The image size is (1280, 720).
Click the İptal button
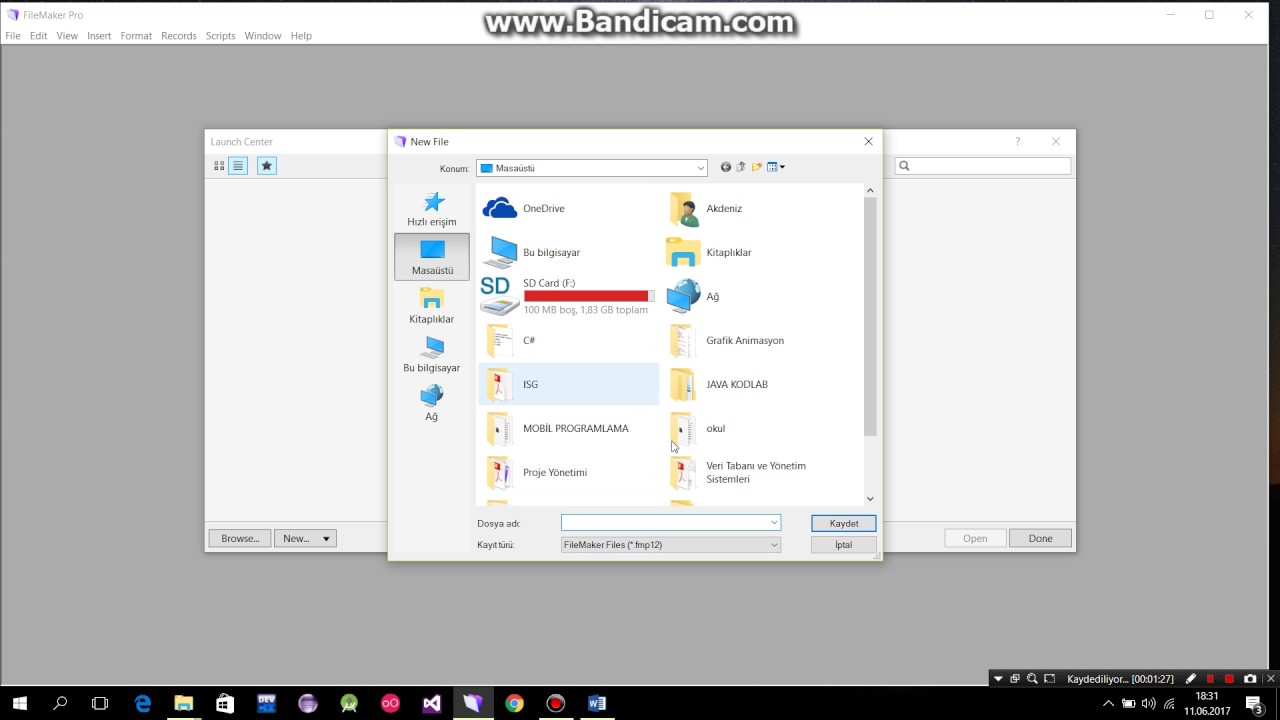pos(844,545)
